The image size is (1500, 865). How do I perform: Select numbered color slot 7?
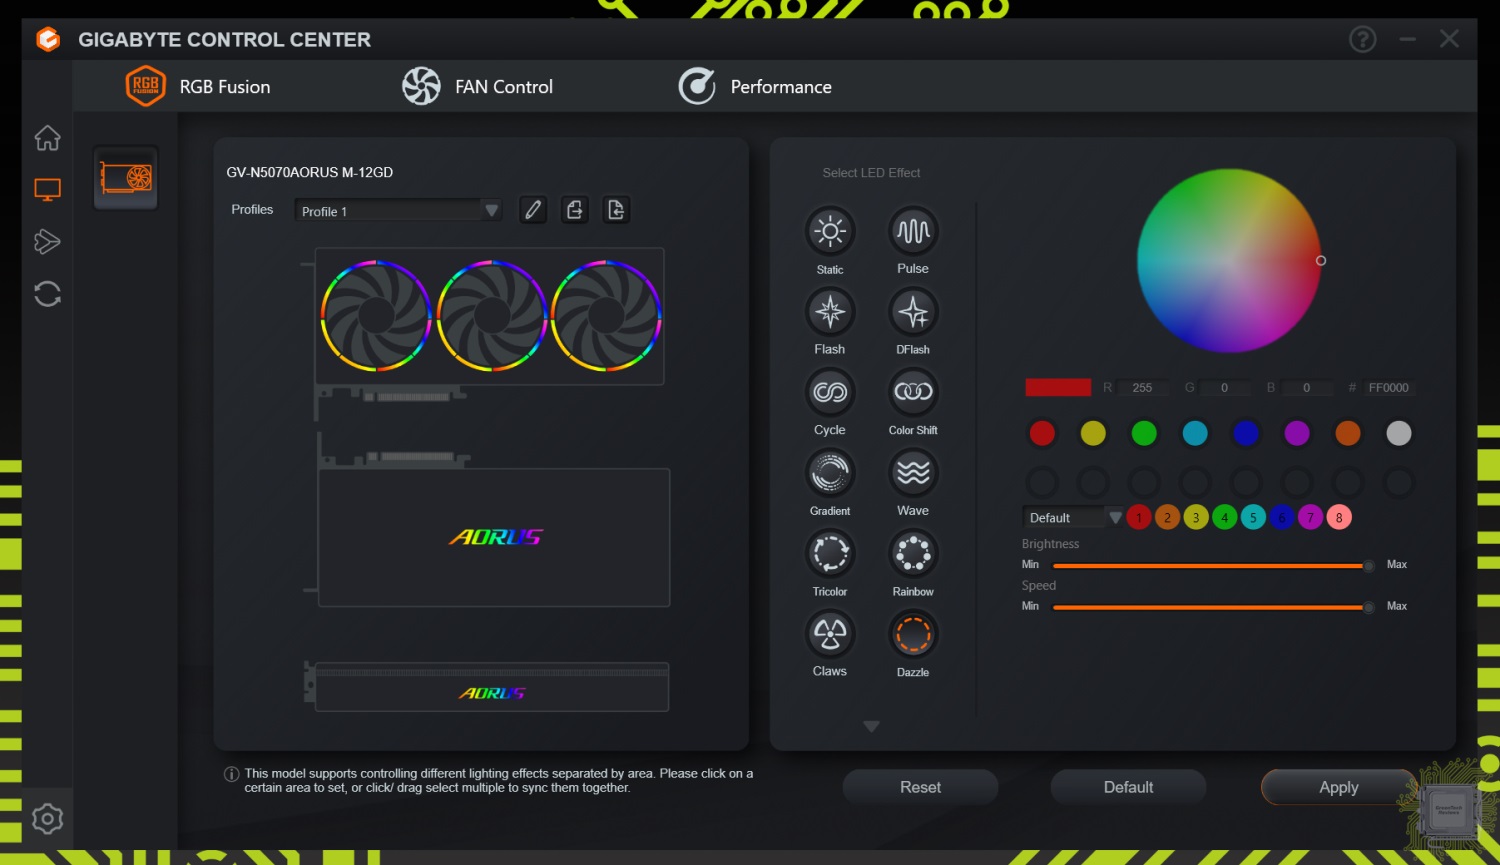click(x=1310, y=517)
